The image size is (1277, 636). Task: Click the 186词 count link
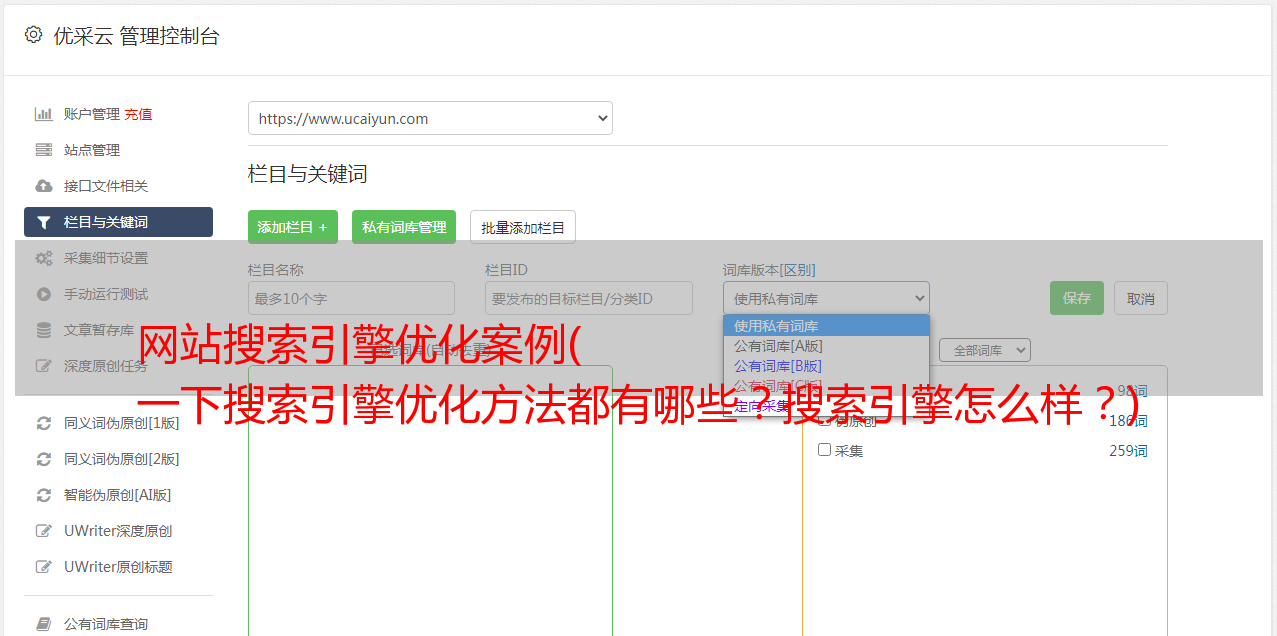tap(1128, 421)
